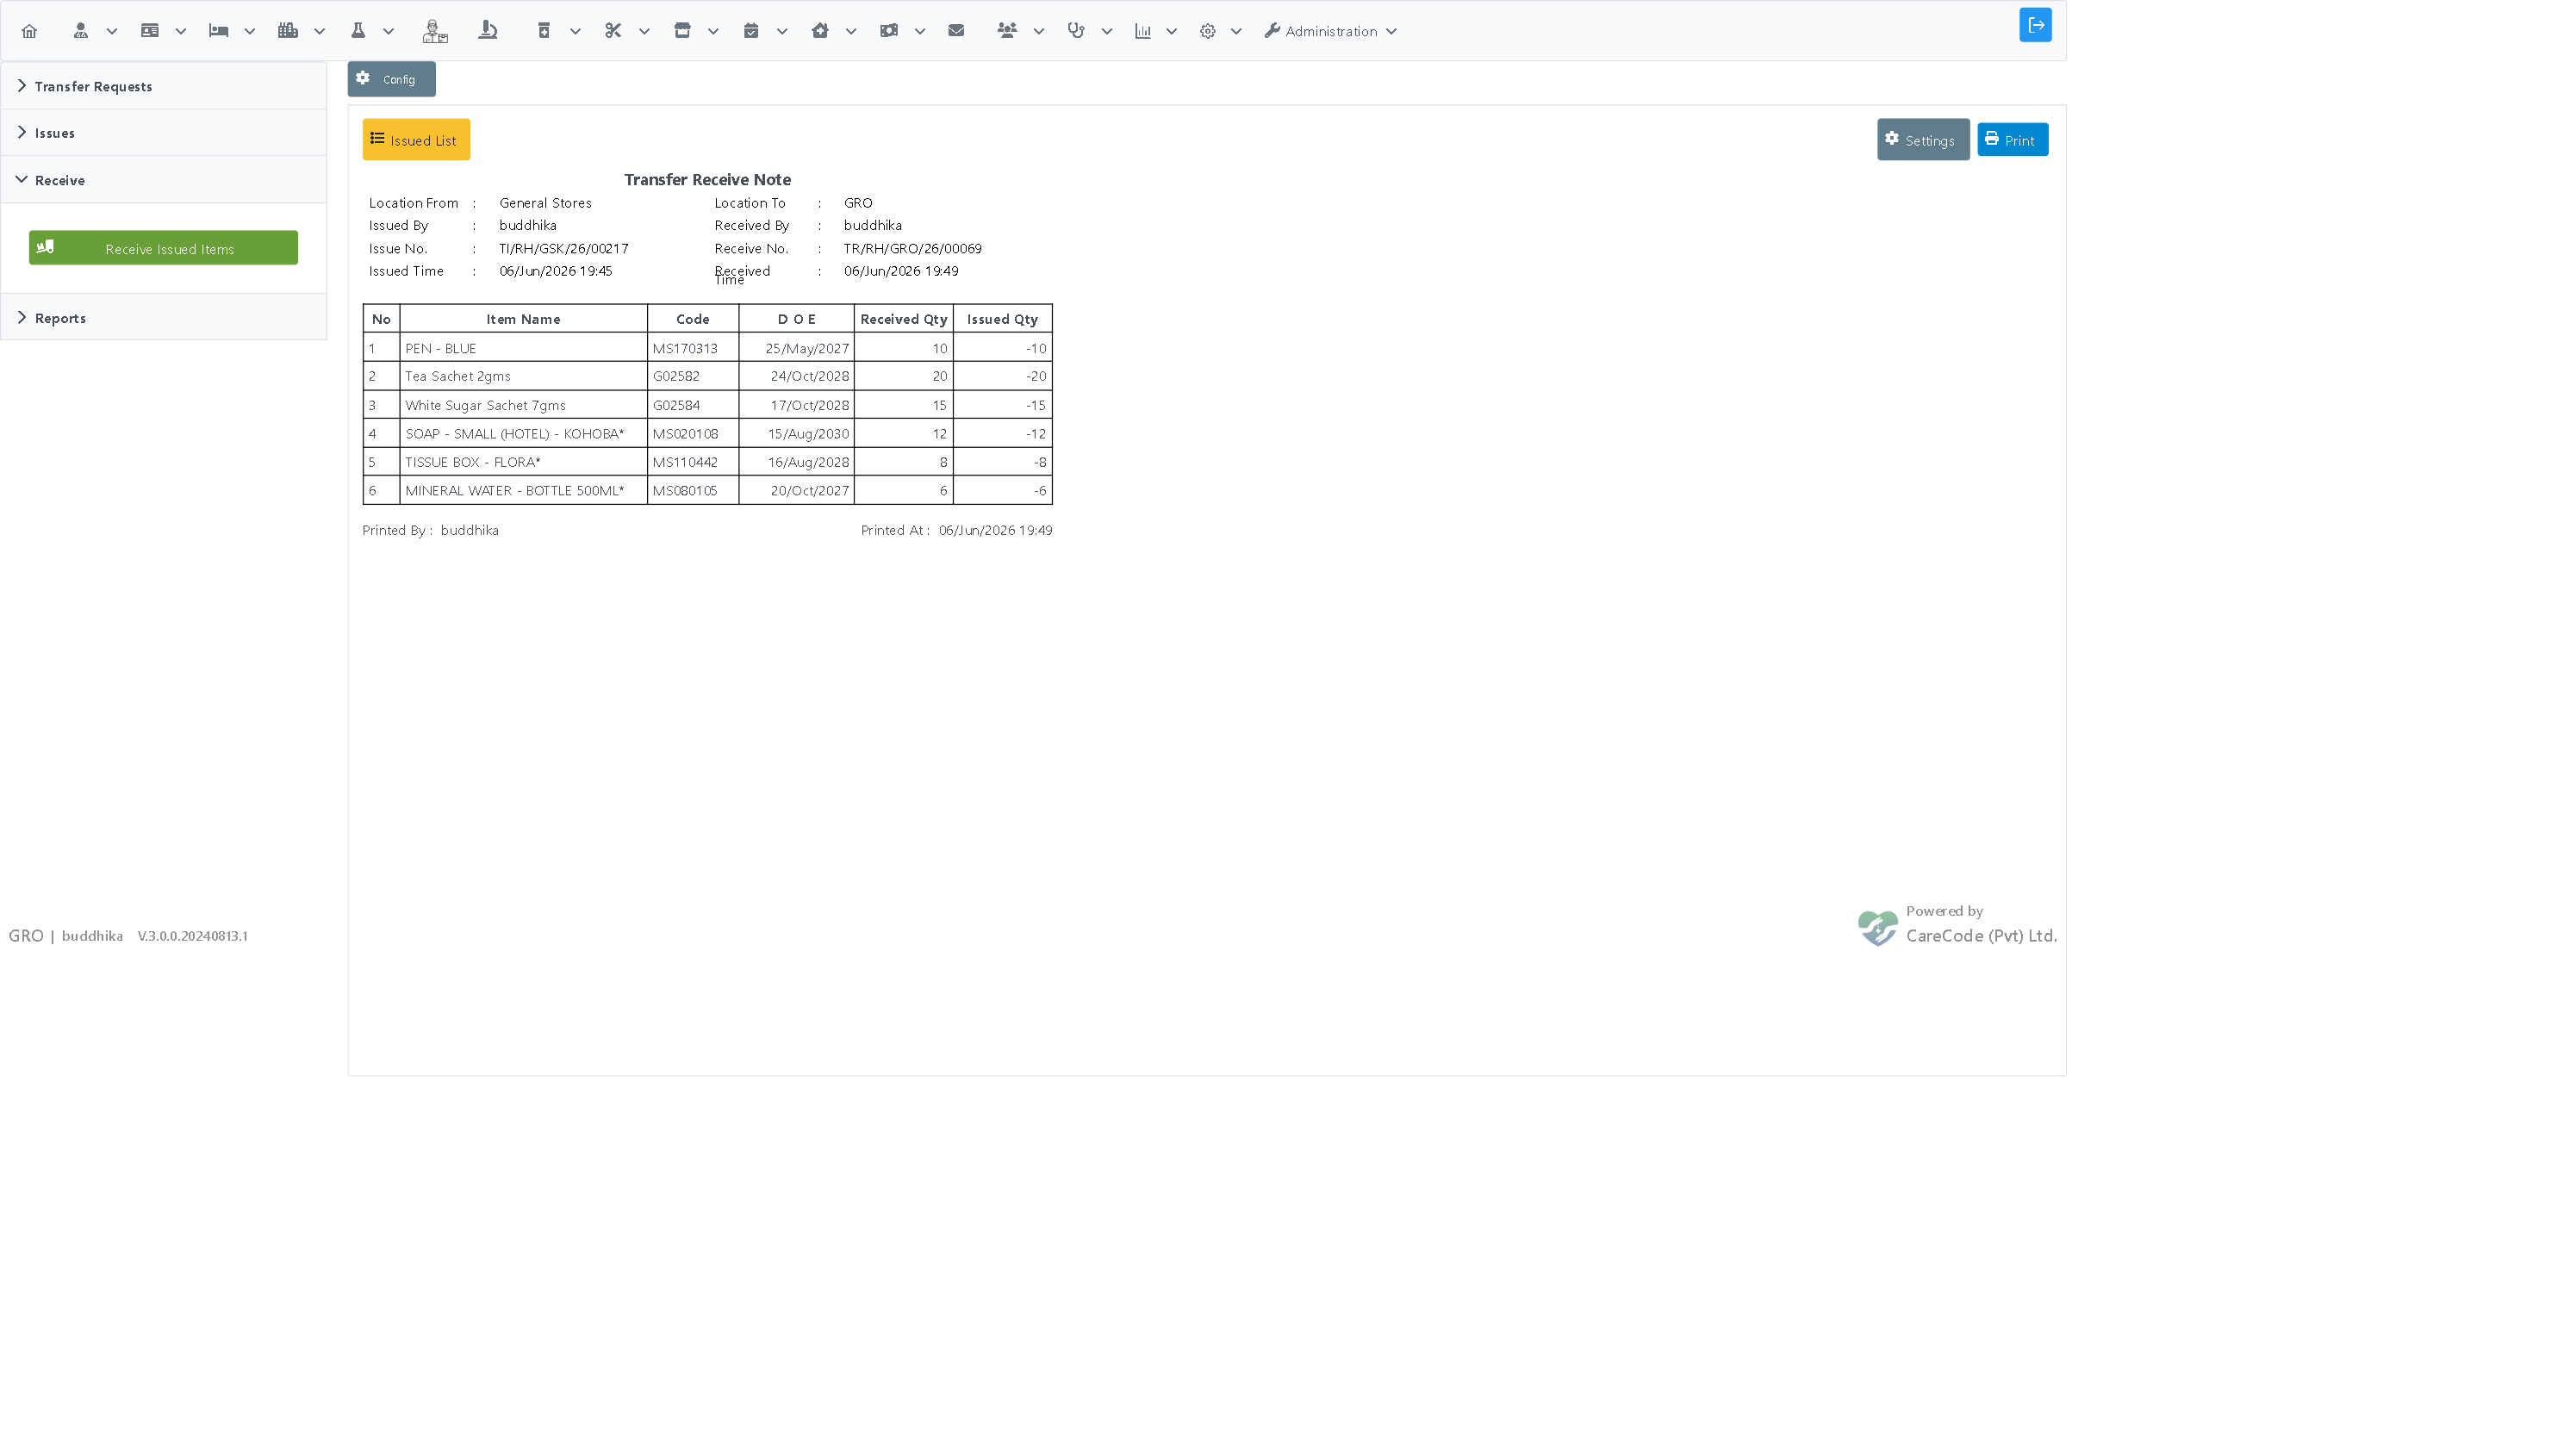Open the inpatient bed menu icon
Screen dimensions: 2576x1449
[219, 31]
